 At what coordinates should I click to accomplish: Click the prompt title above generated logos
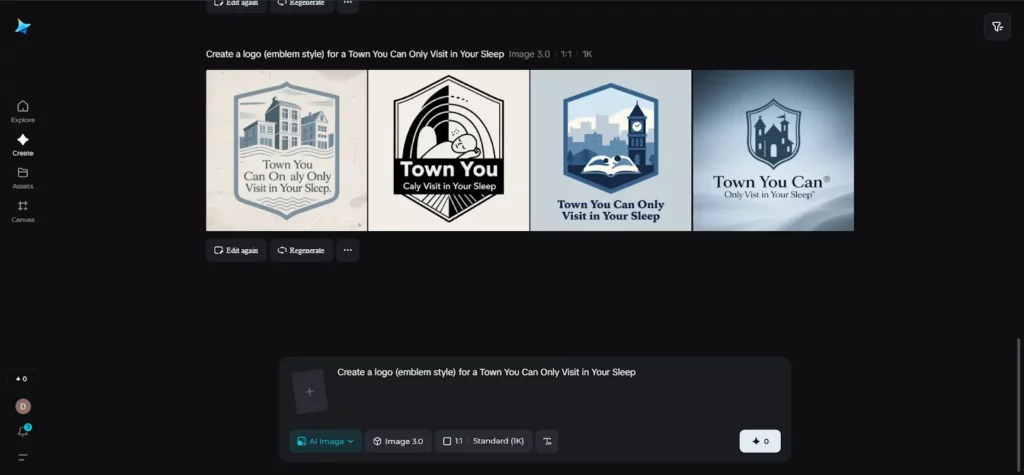[355, 54]
